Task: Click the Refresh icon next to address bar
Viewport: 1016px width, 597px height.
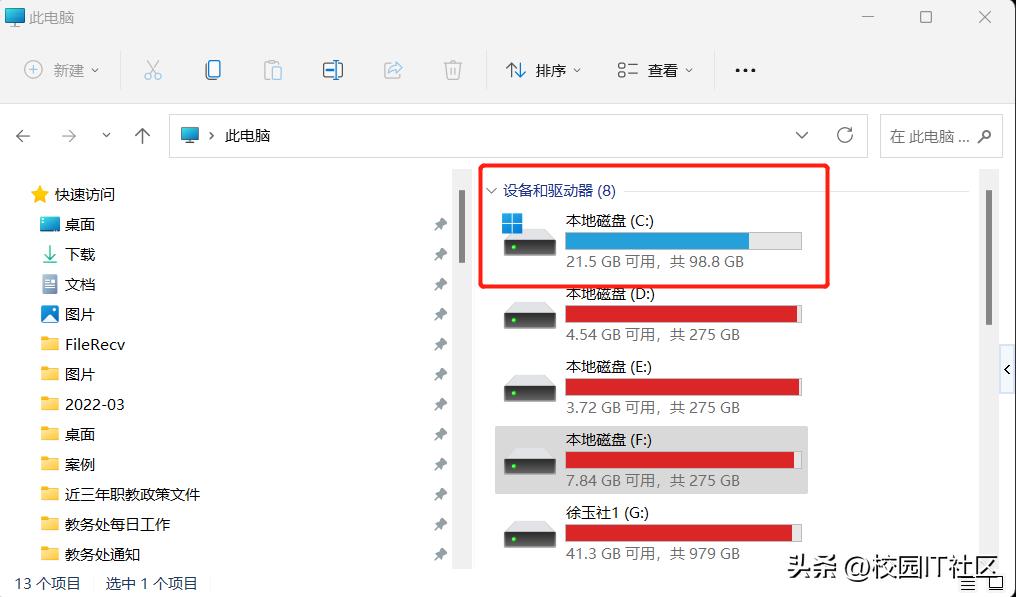Action: pos(844,134)
